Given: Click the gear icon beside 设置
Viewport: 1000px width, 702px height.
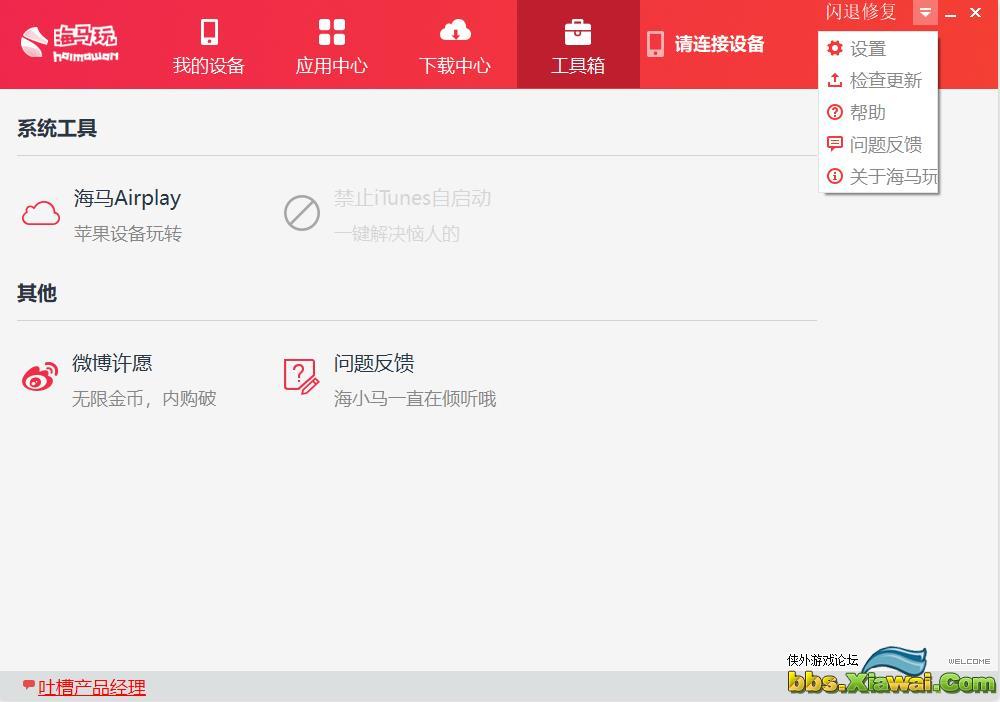Looking at the screenshot, I should [835, 48].
